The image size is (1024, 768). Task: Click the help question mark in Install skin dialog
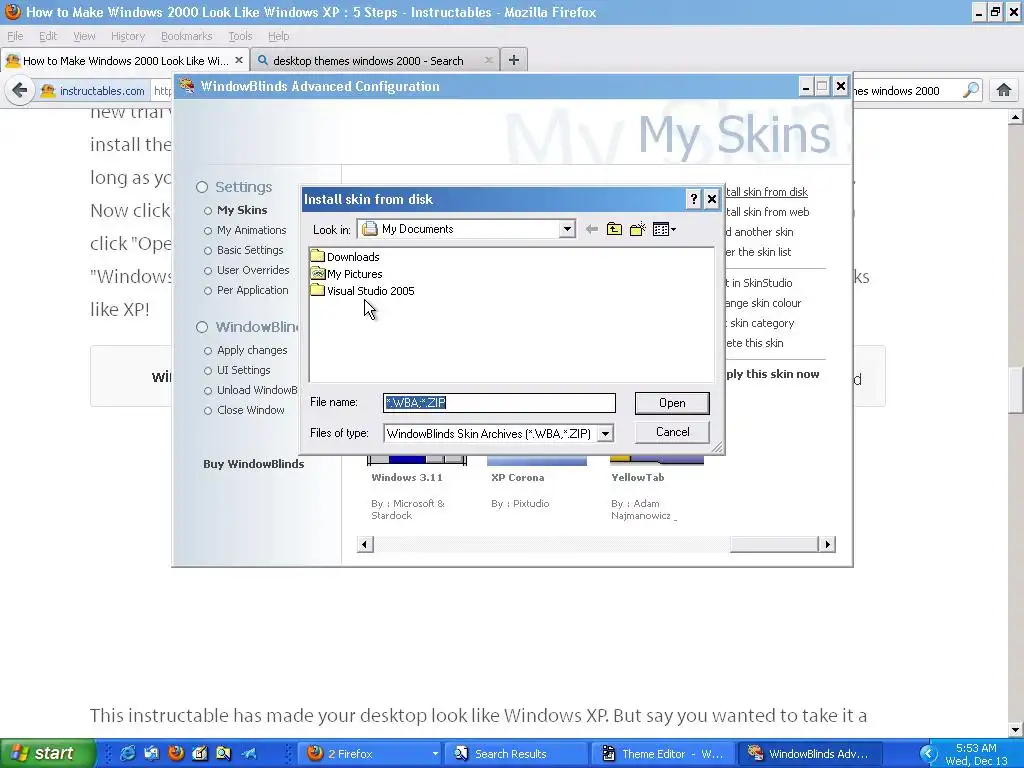(694, 199)
